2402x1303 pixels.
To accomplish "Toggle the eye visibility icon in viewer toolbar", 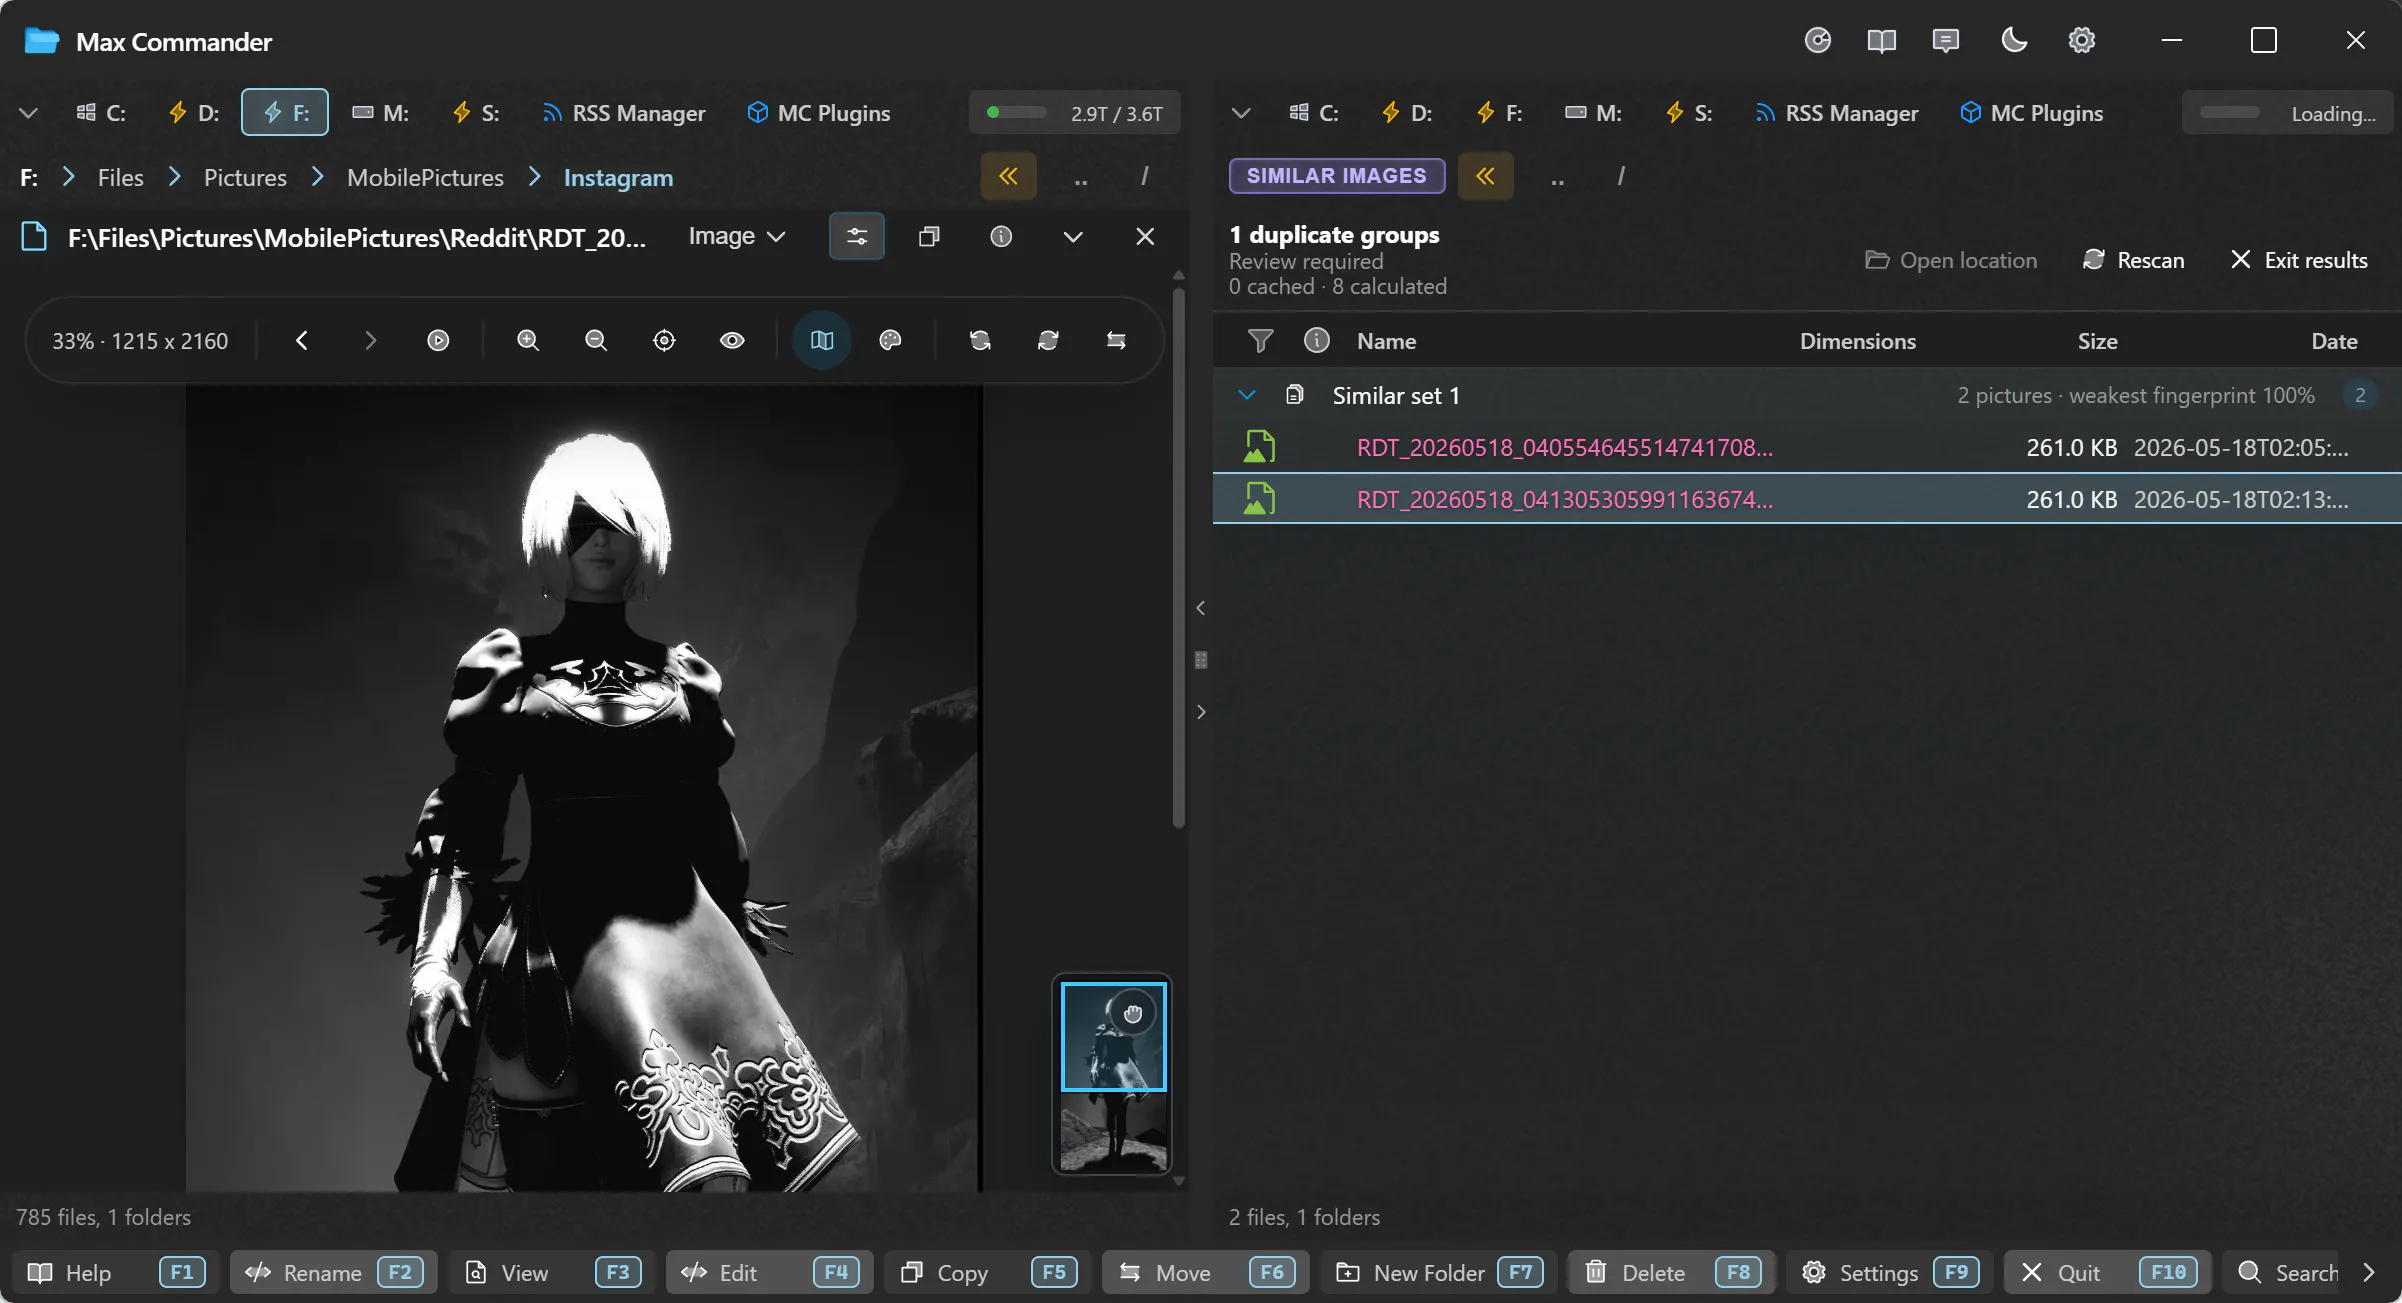I will [x=732, y=341].
